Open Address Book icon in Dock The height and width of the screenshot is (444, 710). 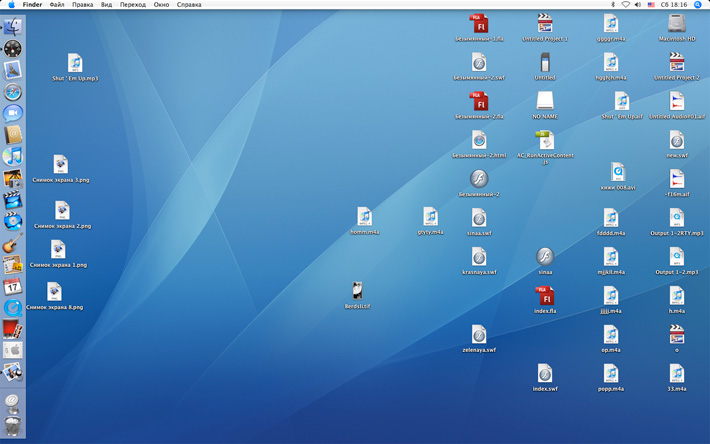click(13, 135)
